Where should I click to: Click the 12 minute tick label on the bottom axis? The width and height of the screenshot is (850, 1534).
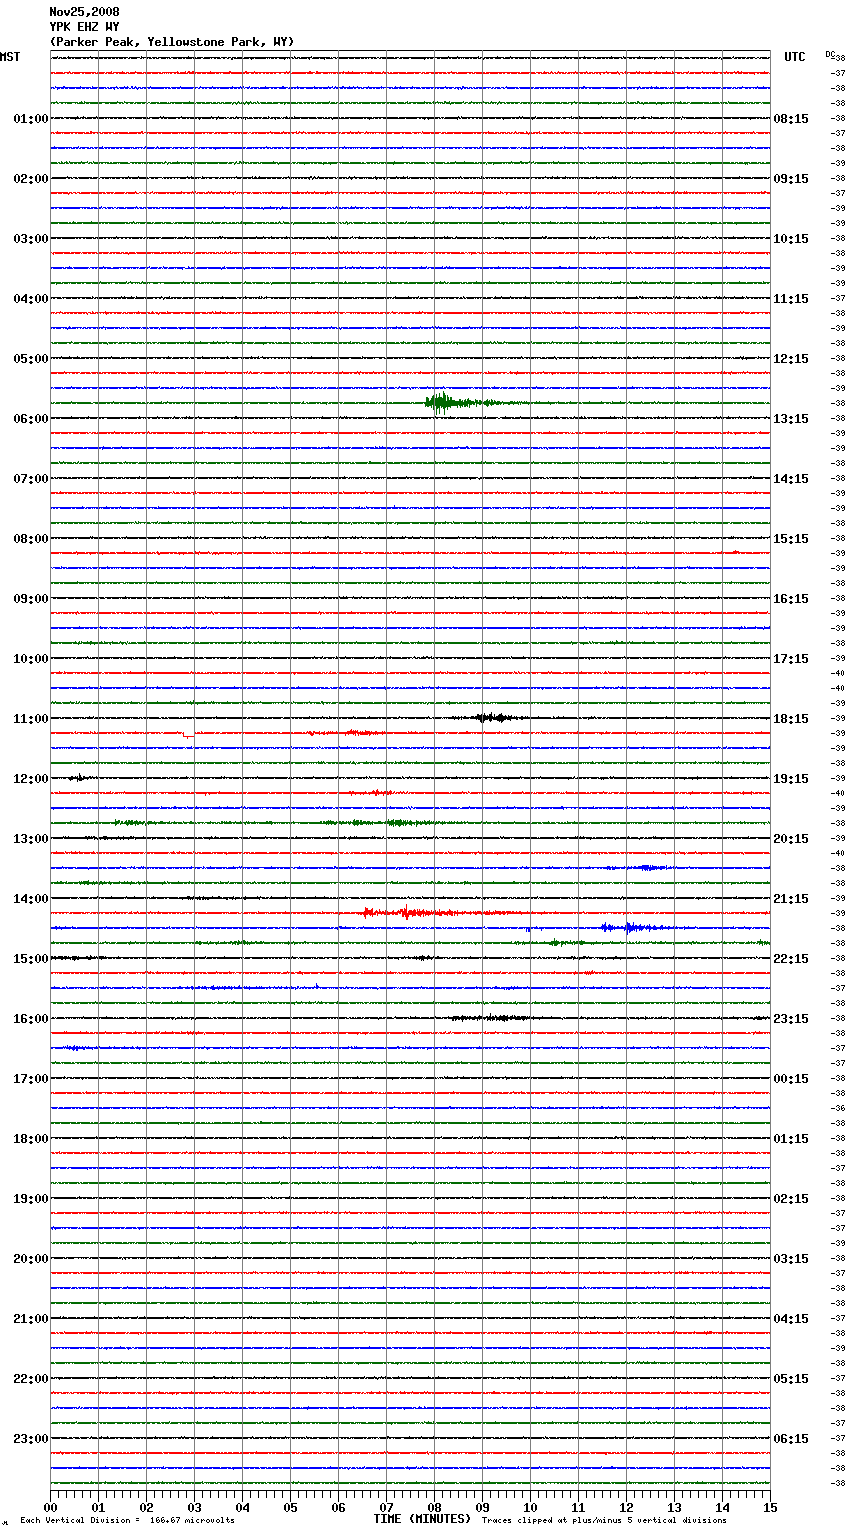[626, 1507]
